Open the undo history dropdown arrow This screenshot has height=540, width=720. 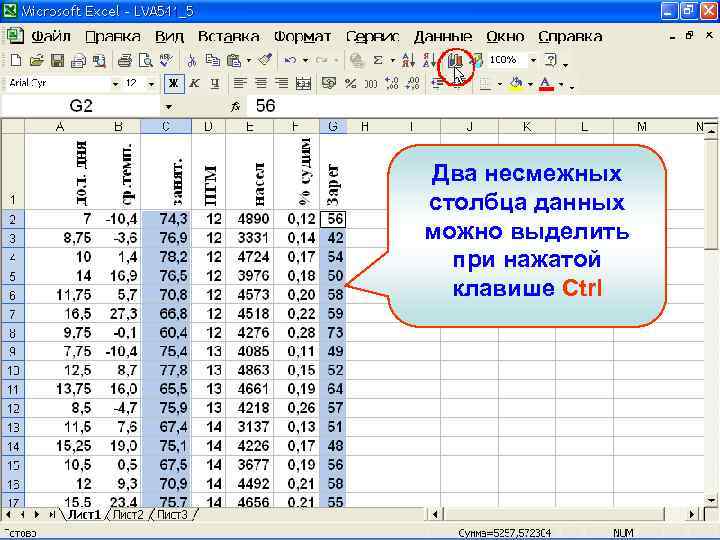305,60
